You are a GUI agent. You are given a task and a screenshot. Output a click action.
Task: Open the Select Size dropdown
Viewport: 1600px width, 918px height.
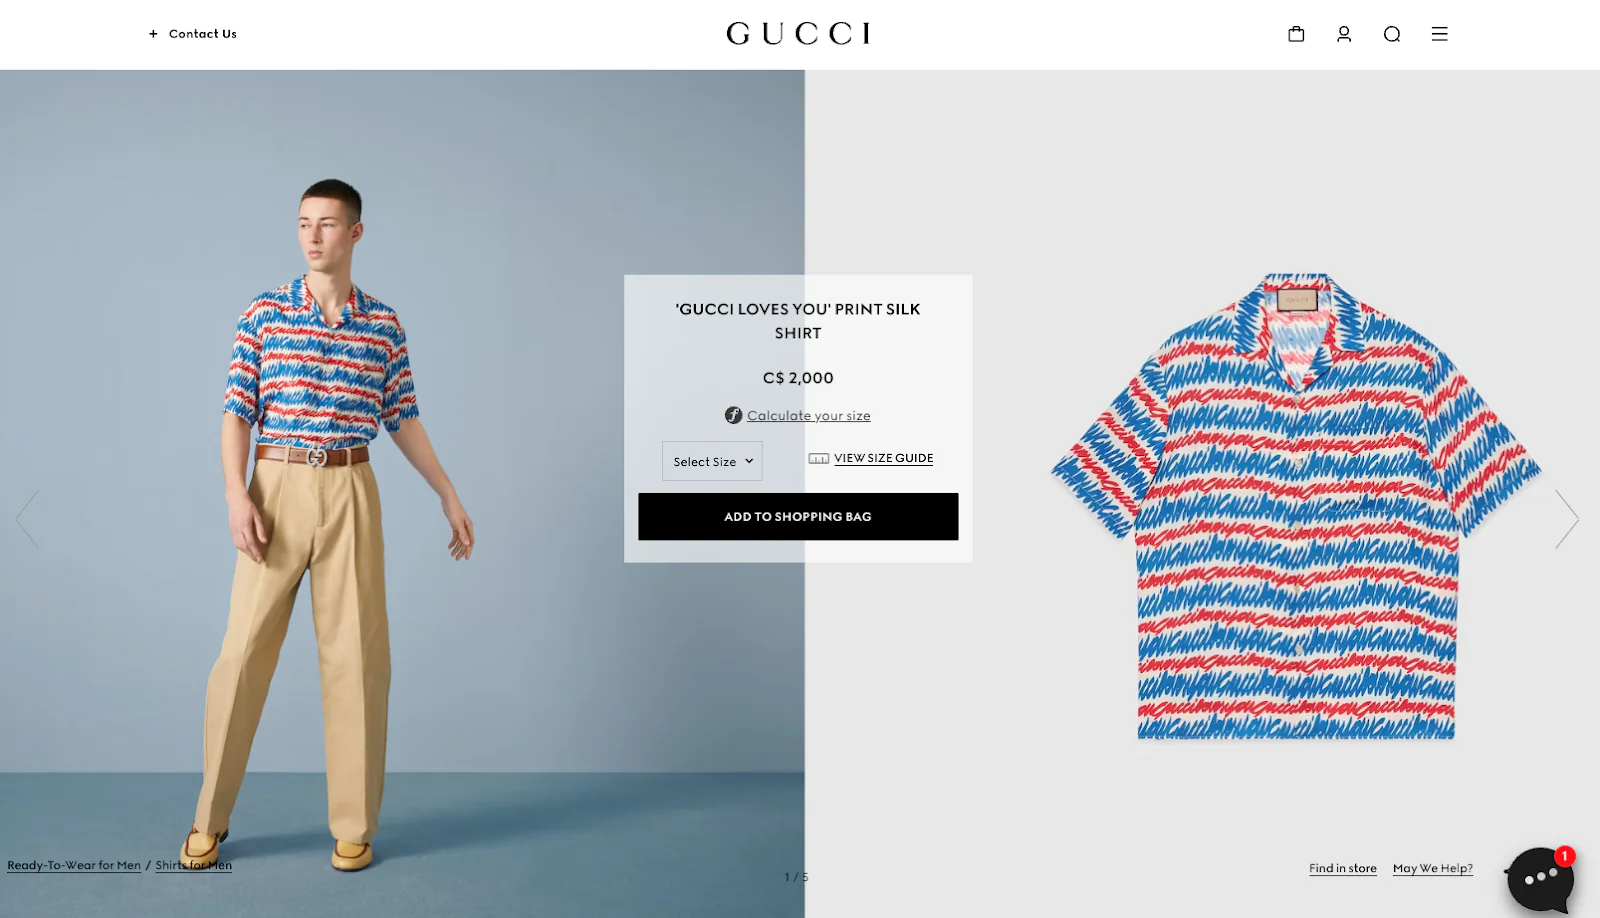712,461
